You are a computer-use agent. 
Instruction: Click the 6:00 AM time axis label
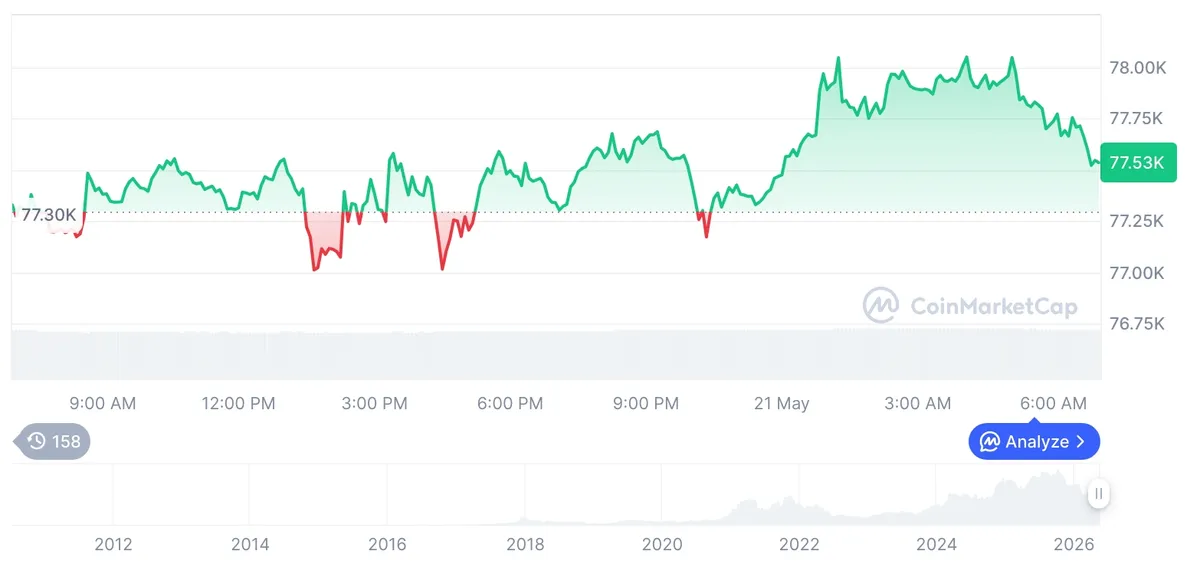(1053, 403)
